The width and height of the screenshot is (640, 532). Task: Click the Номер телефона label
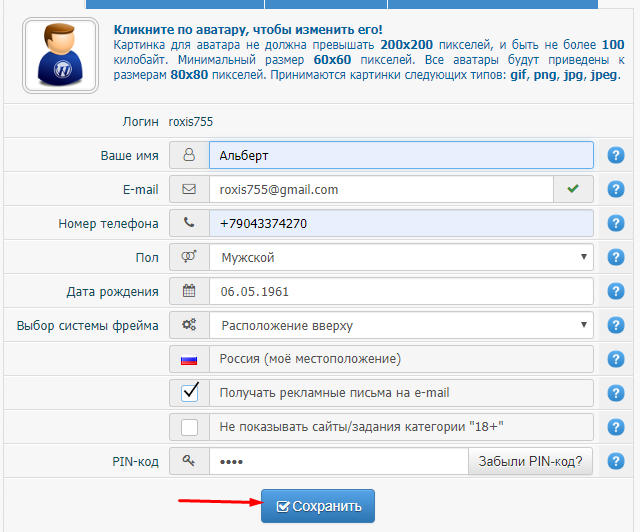click(108, 224)
